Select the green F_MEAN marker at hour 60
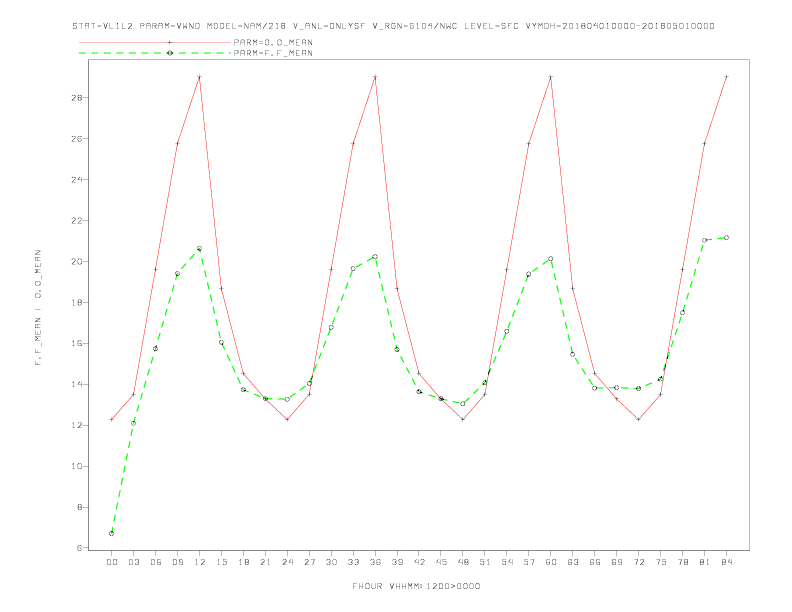 (x=551, y=259)
